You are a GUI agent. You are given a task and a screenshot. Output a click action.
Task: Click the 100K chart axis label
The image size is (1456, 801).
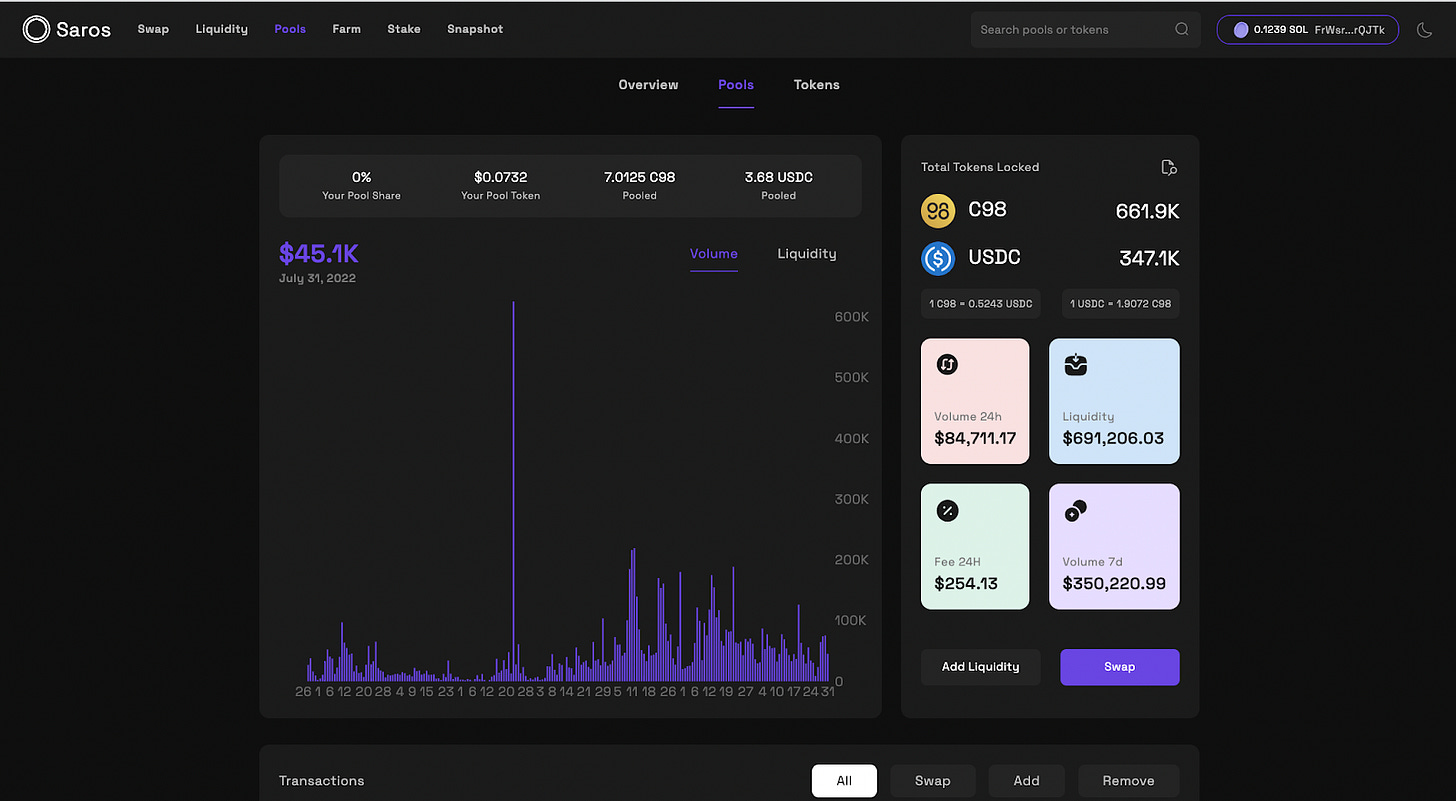pyautogui.click(x=852, y=621)
